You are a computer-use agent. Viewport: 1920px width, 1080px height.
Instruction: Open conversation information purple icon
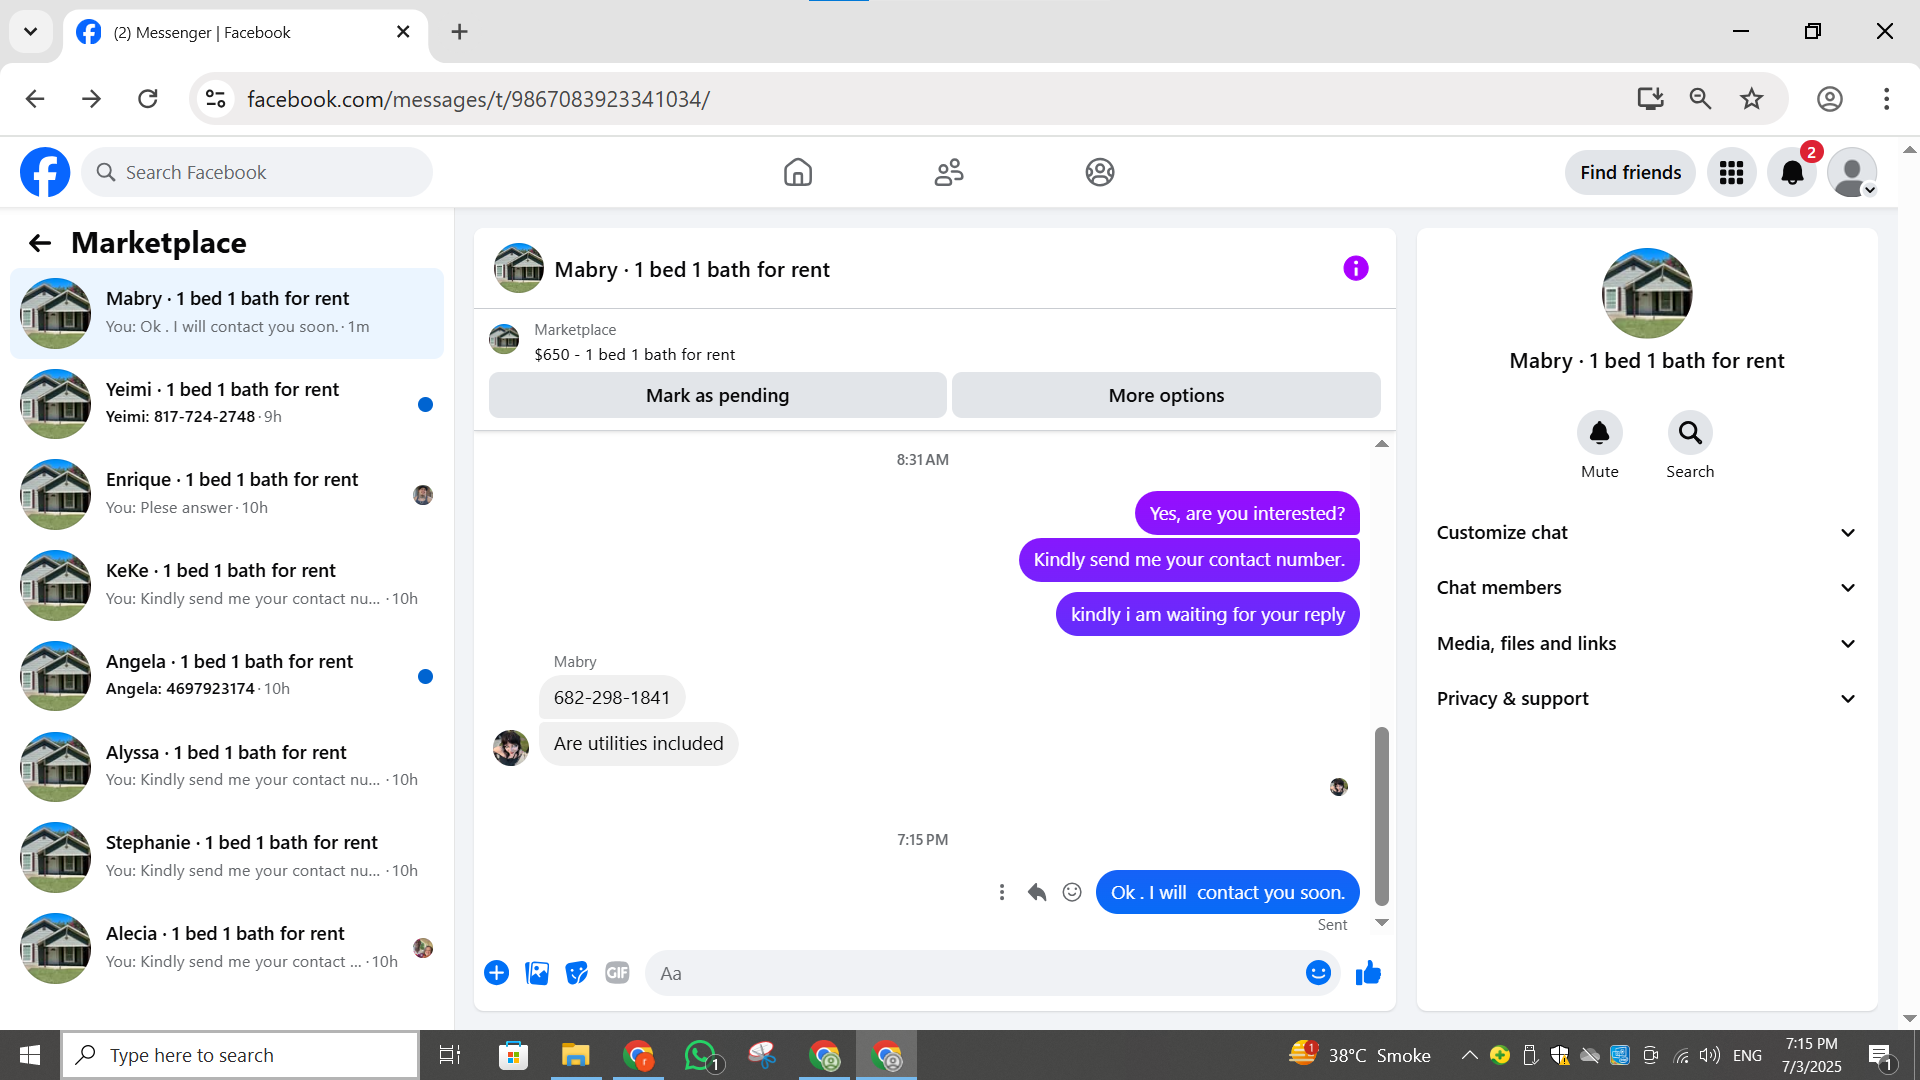point(1355,268)
